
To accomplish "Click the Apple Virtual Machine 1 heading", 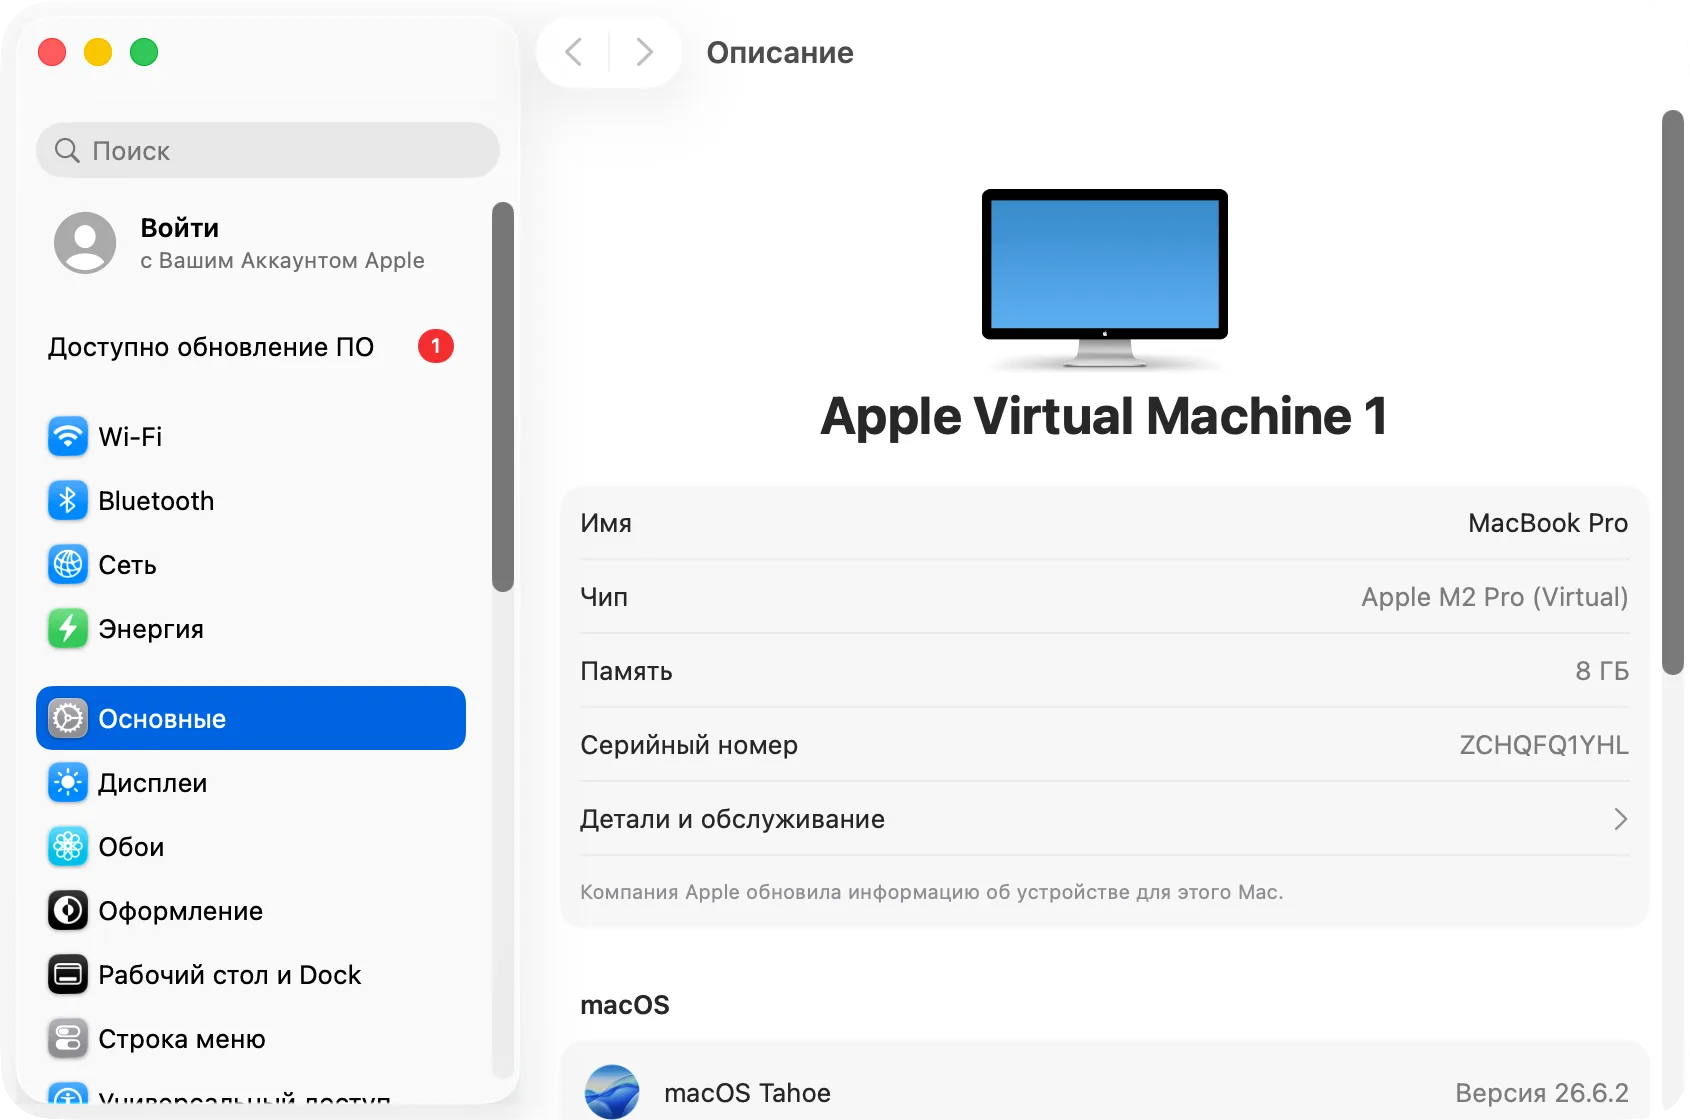I will (1104, 416).
